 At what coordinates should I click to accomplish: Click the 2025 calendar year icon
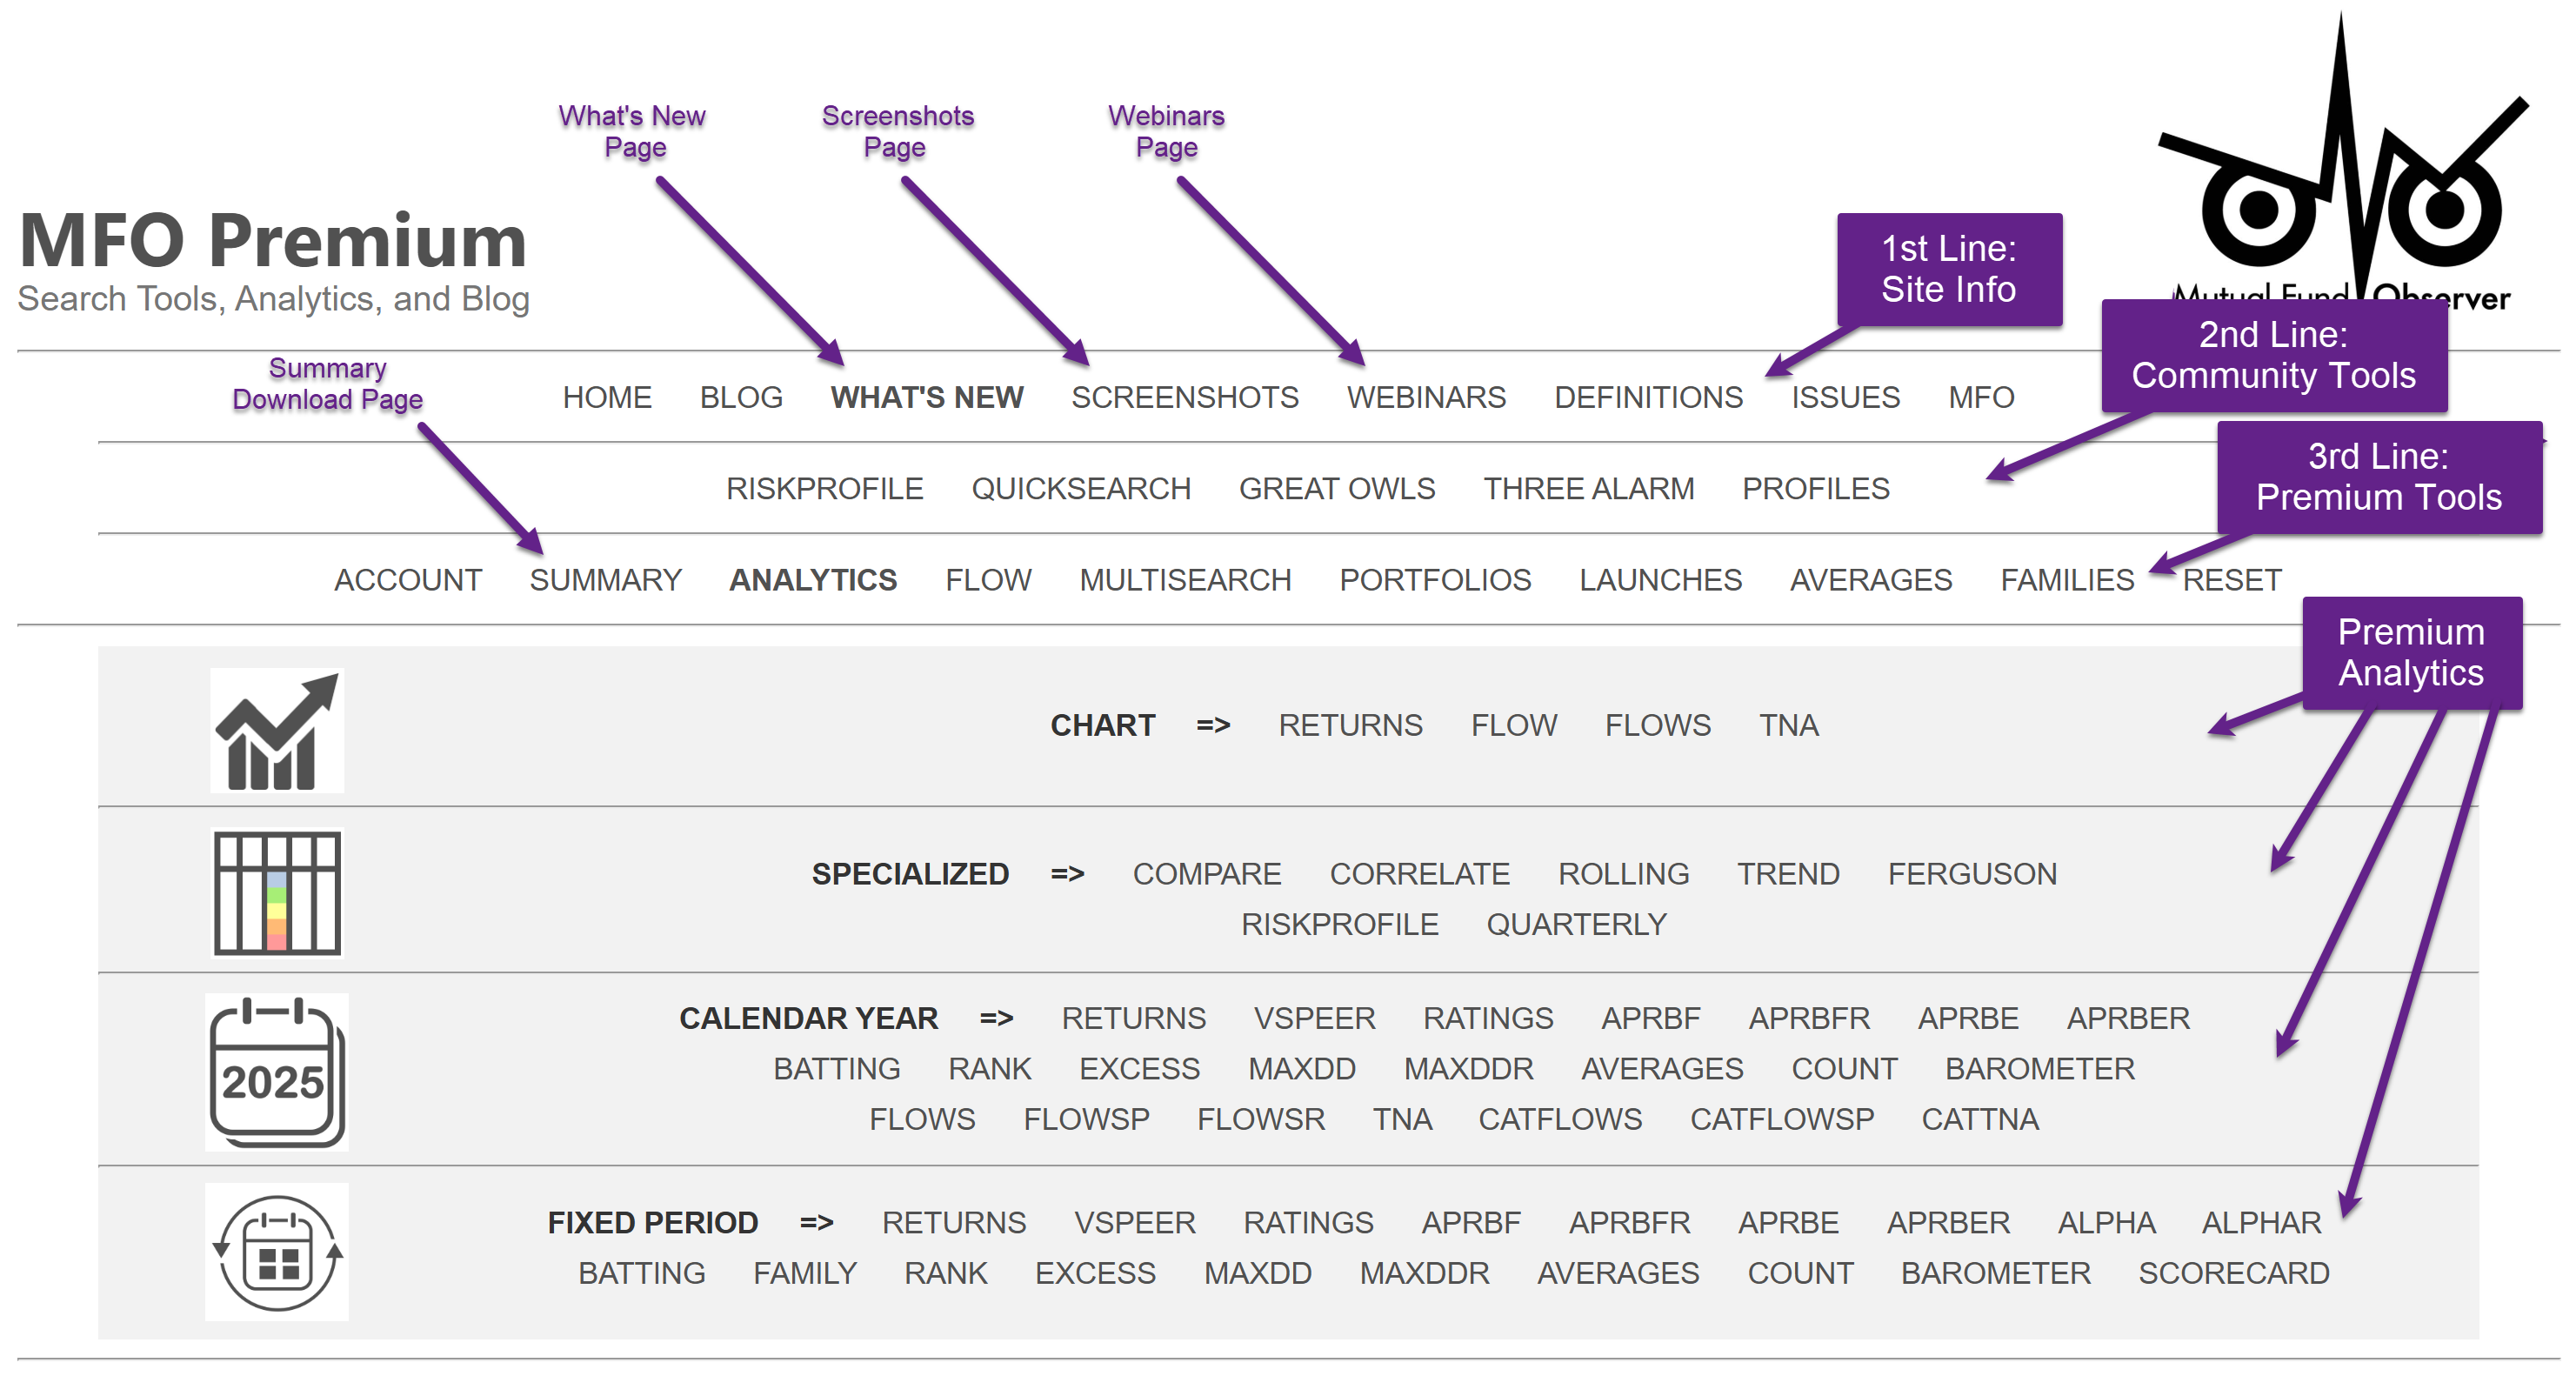click(277, 1071)
